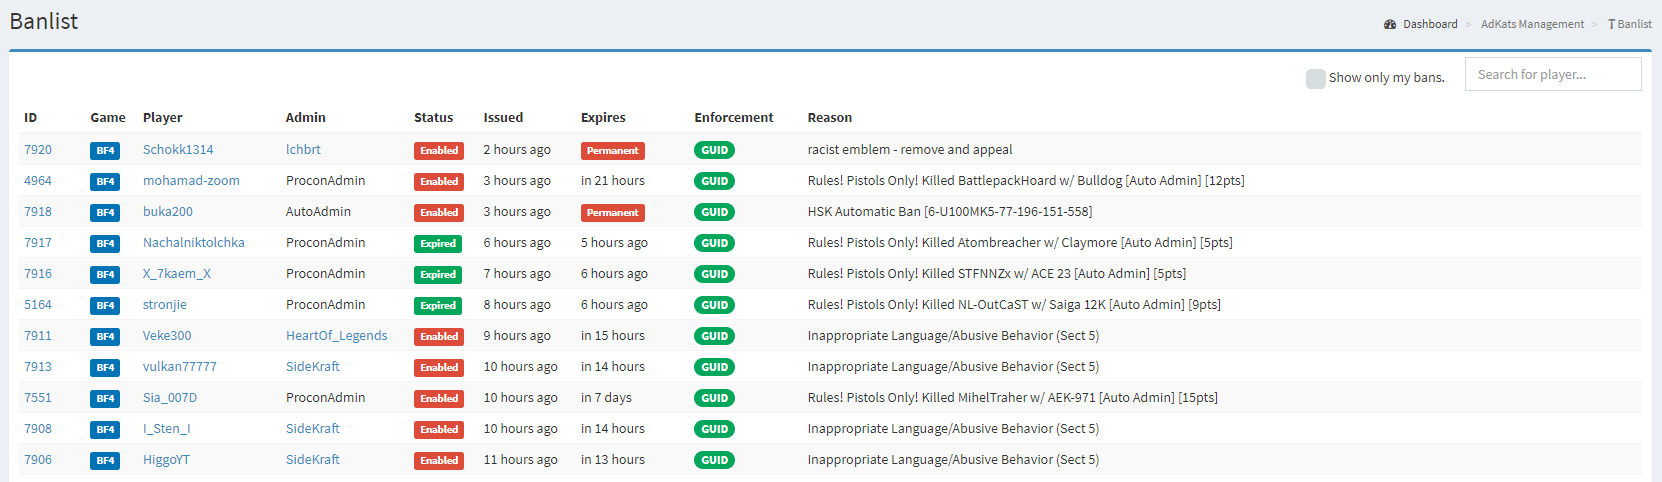Click GUID enforcement badge for HiggoYT
Image resolution: width=1662 pixels, height=482 pixels.
coord(715,460)
